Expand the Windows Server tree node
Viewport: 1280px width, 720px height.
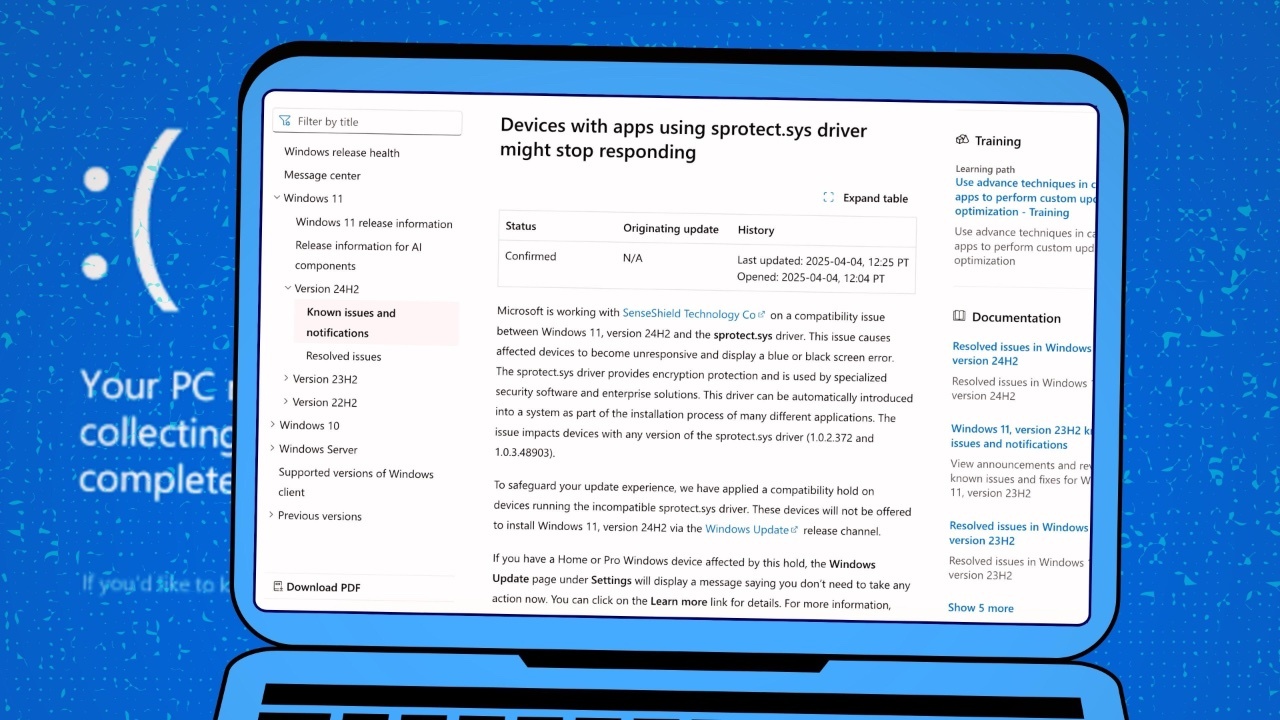(x=272, y=449)
